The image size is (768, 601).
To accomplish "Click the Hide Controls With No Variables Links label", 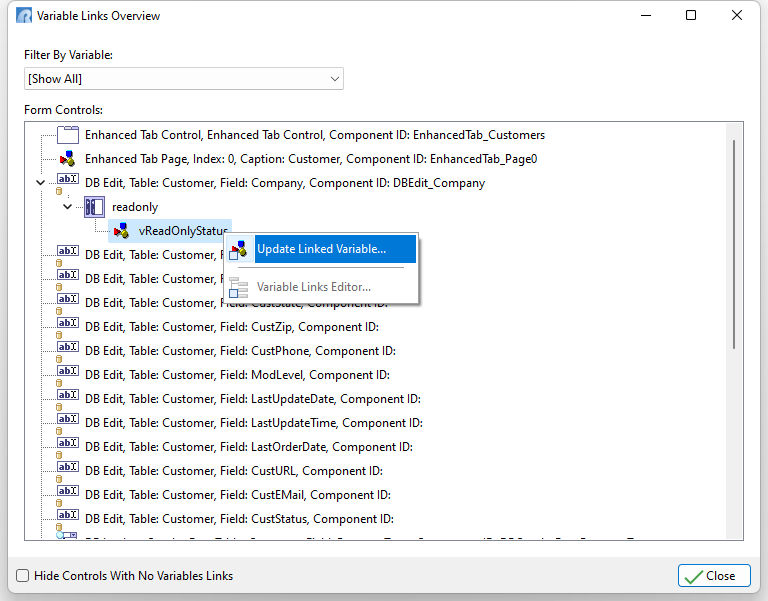I will (133, 576).
